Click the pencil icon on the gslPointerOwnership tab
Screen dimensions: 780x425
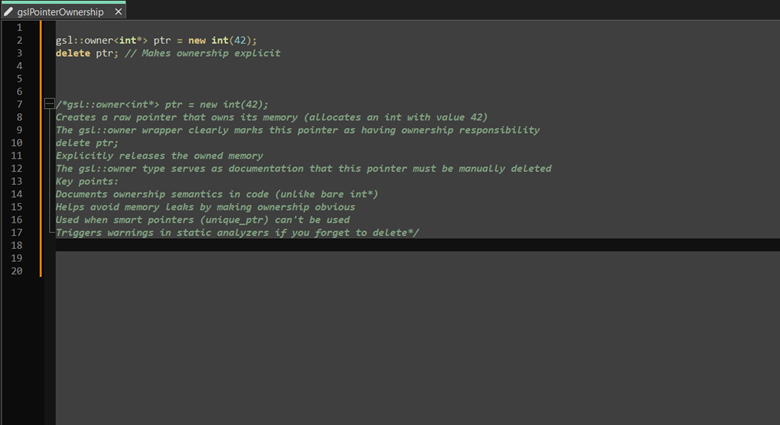coord(9,11)
